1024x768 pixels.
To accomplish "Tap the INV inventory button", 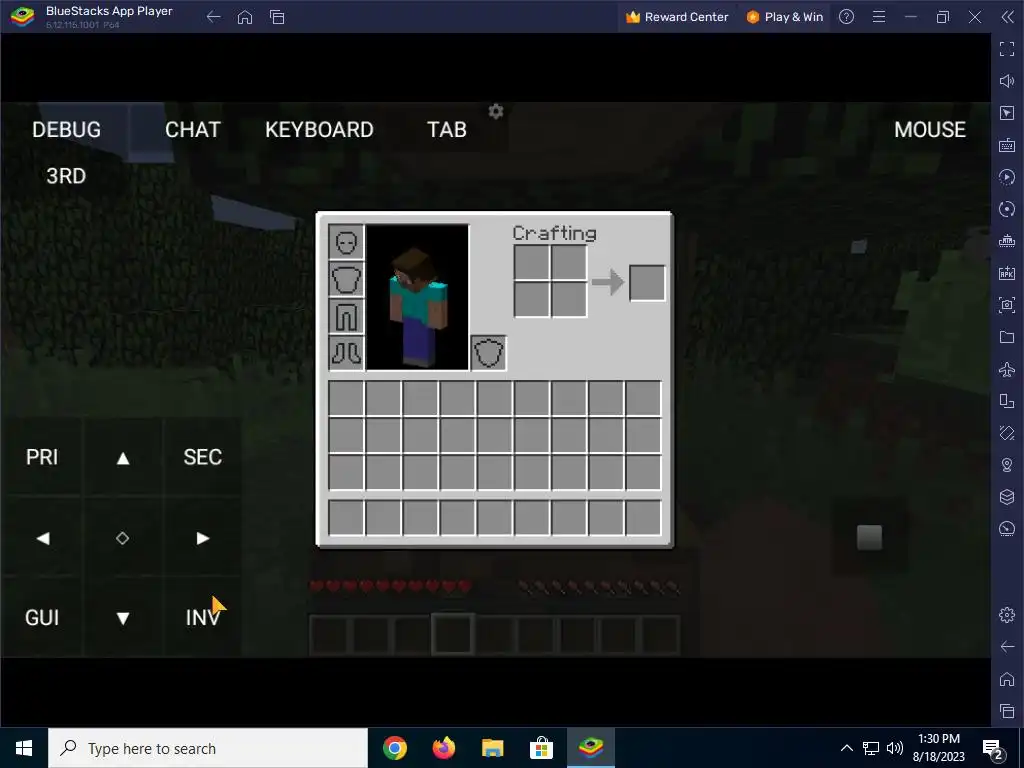I will 202,617.
